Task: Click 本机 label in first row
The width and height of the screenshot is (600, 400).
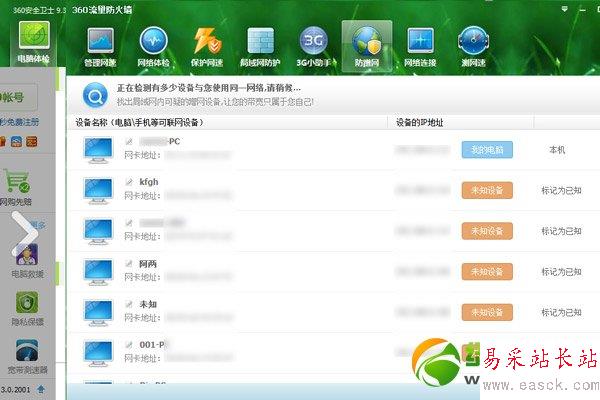Action: tap(557, 150)
